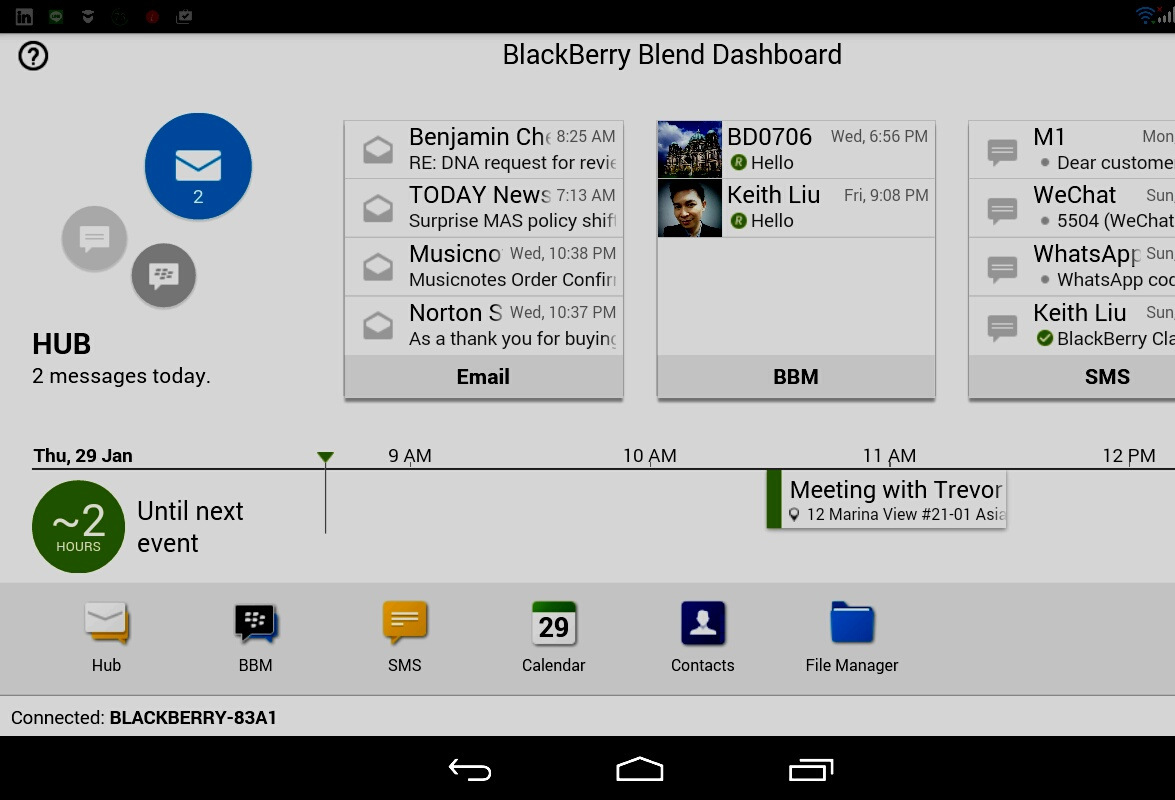Tap the Android back button

[470, 769]
